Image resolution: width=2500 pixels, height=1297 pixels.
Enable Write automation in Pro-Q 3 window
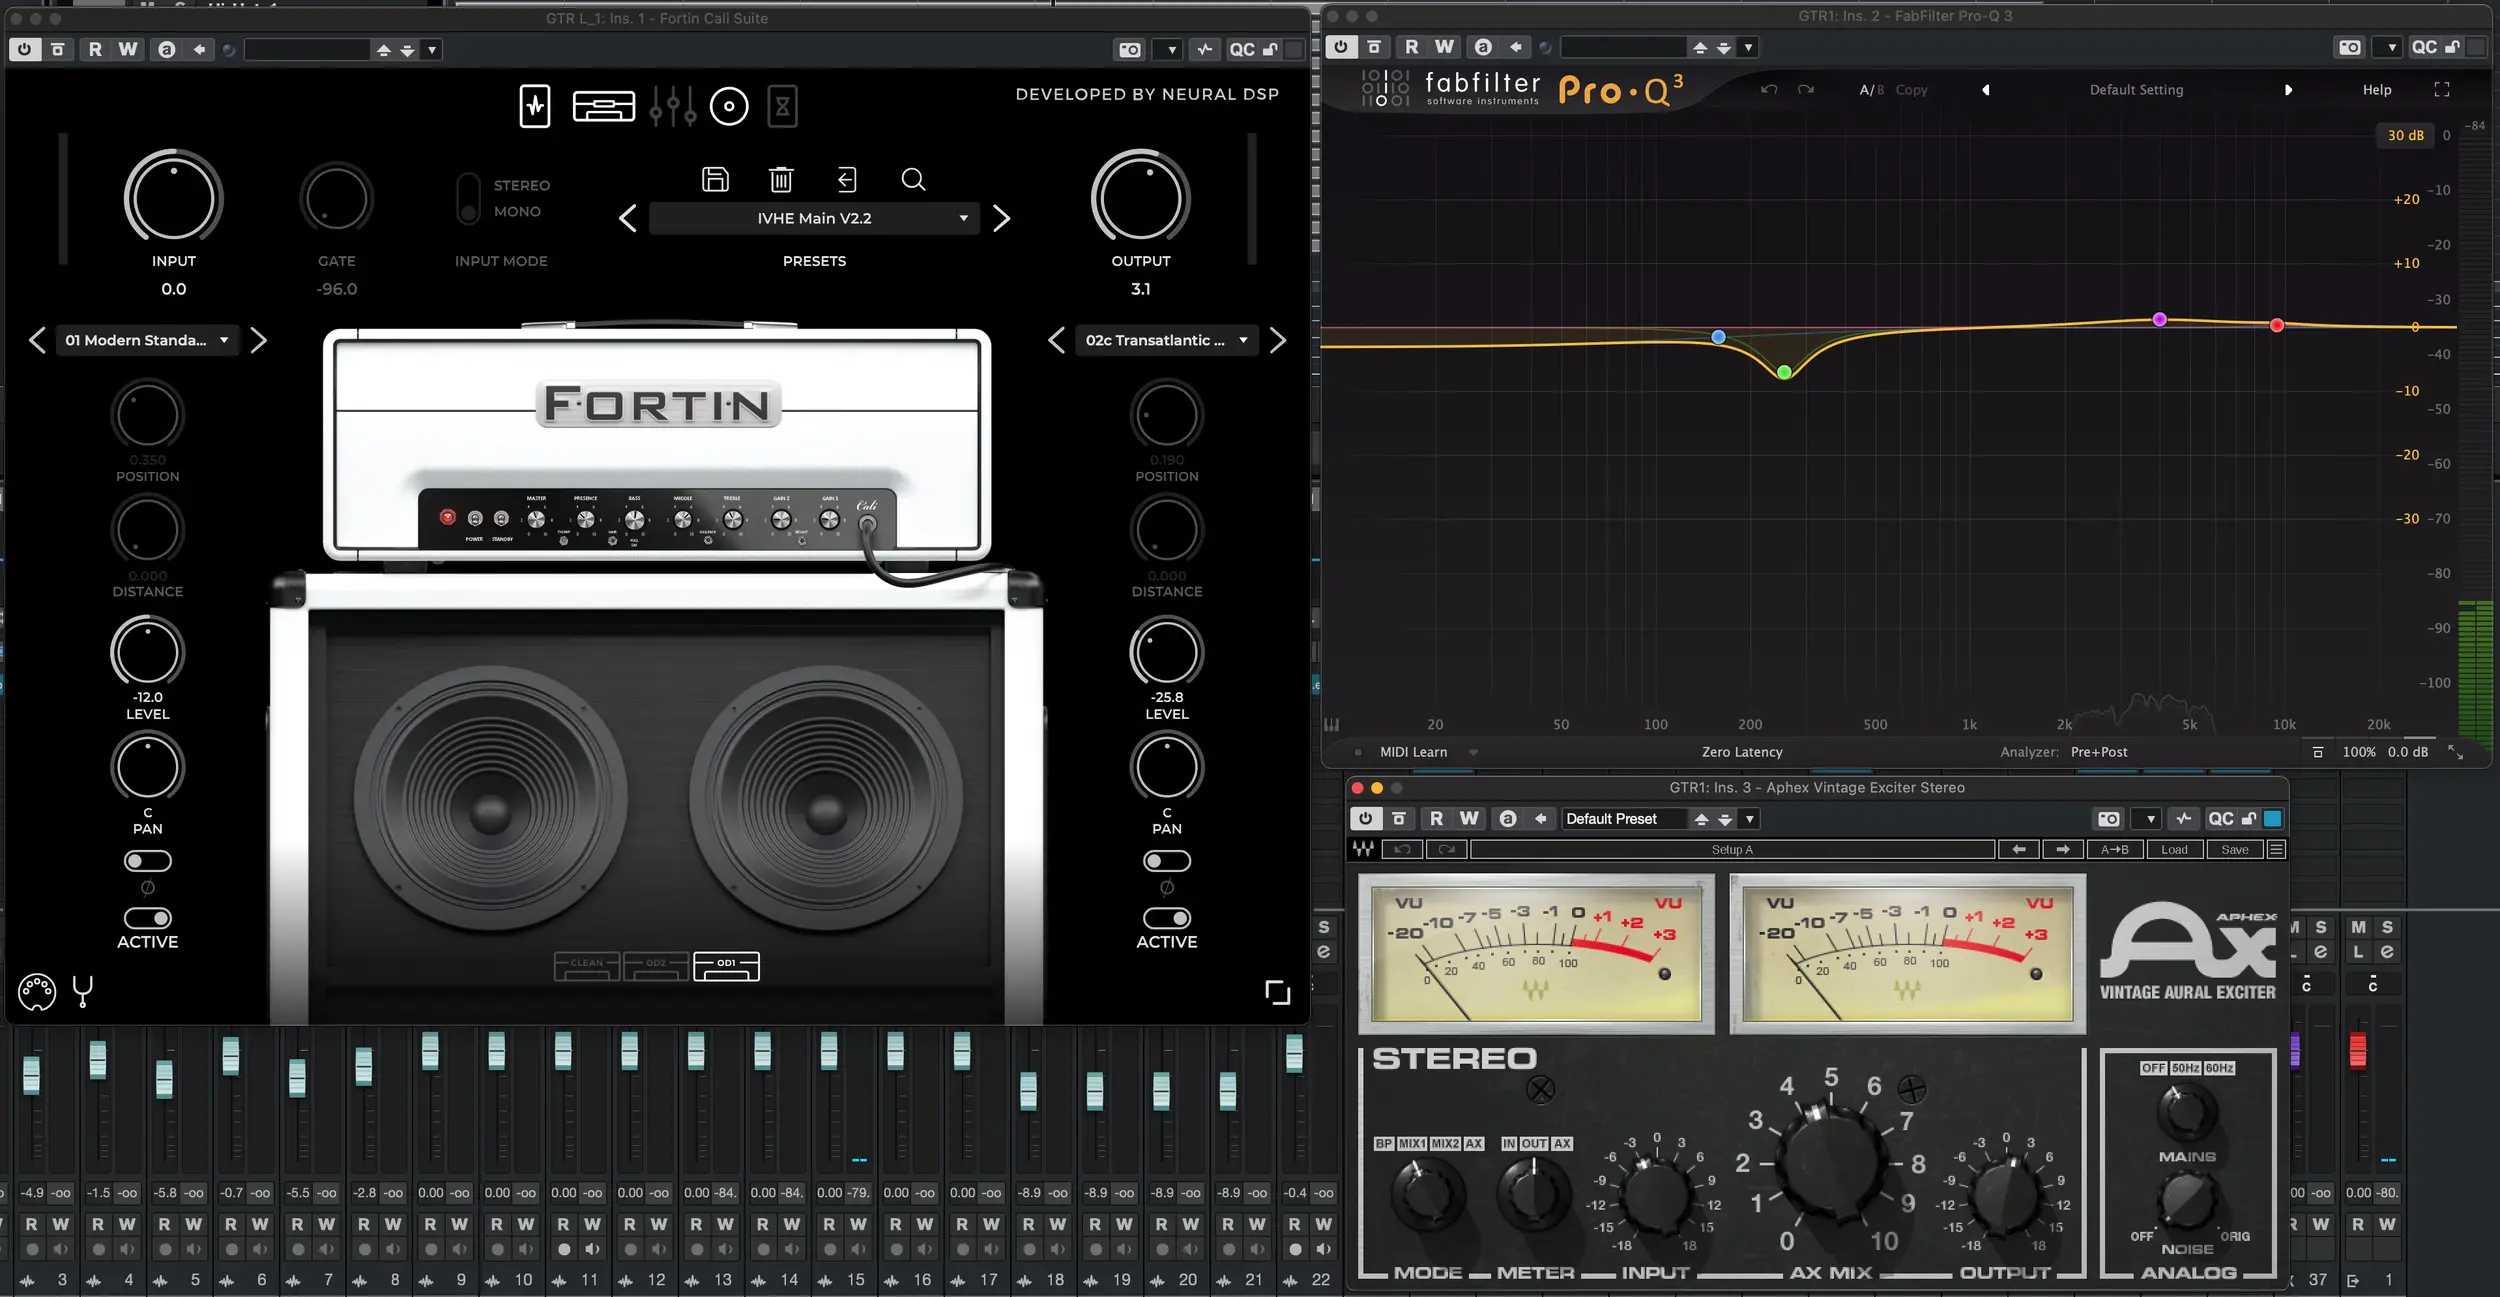coord(1445,47)
